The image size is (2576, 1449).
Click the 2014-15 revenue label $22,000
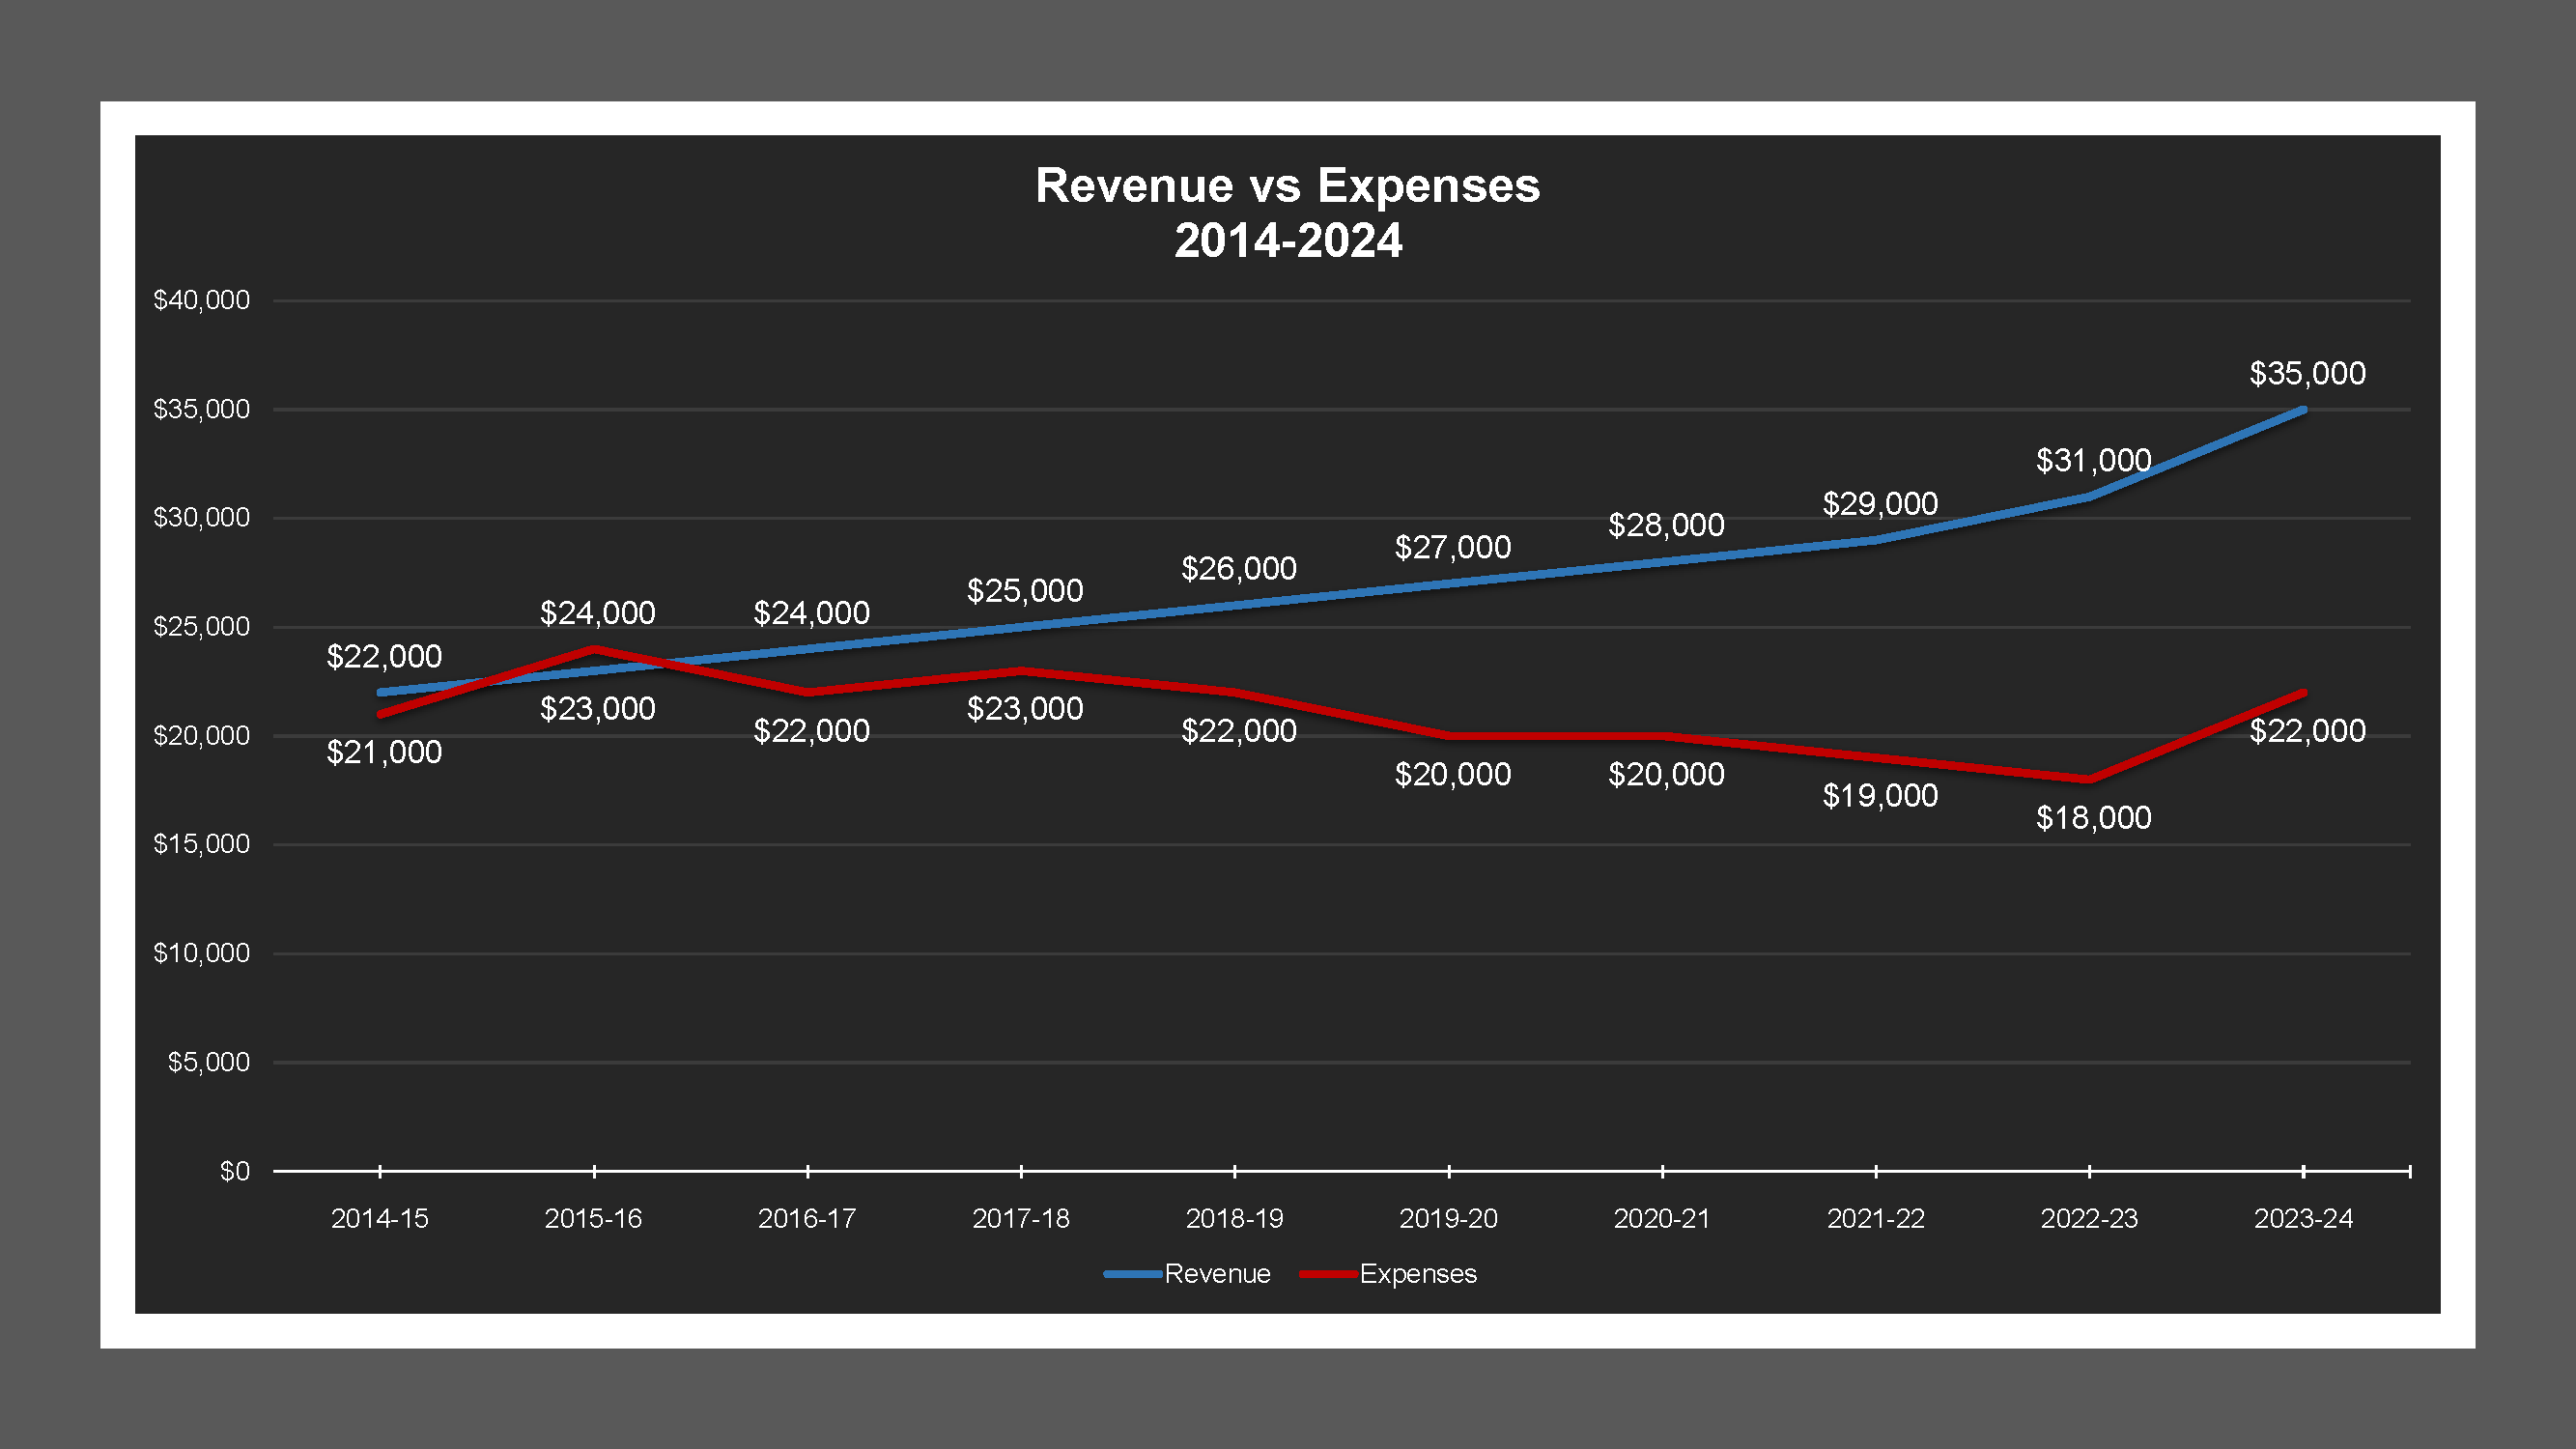pyautogui.click(x=384, y=657)
